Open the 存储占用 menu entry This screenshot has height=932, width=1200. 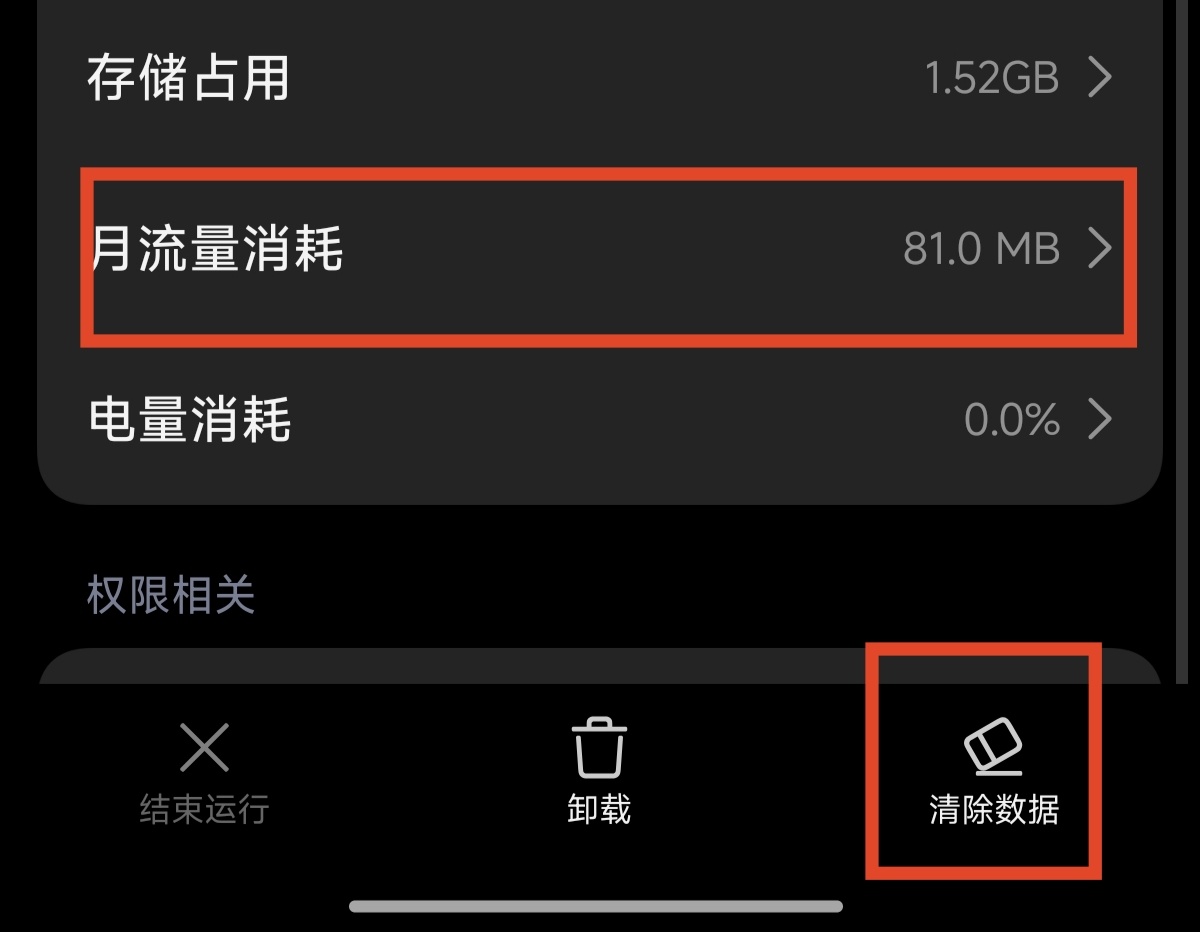(x=600, y=77)
